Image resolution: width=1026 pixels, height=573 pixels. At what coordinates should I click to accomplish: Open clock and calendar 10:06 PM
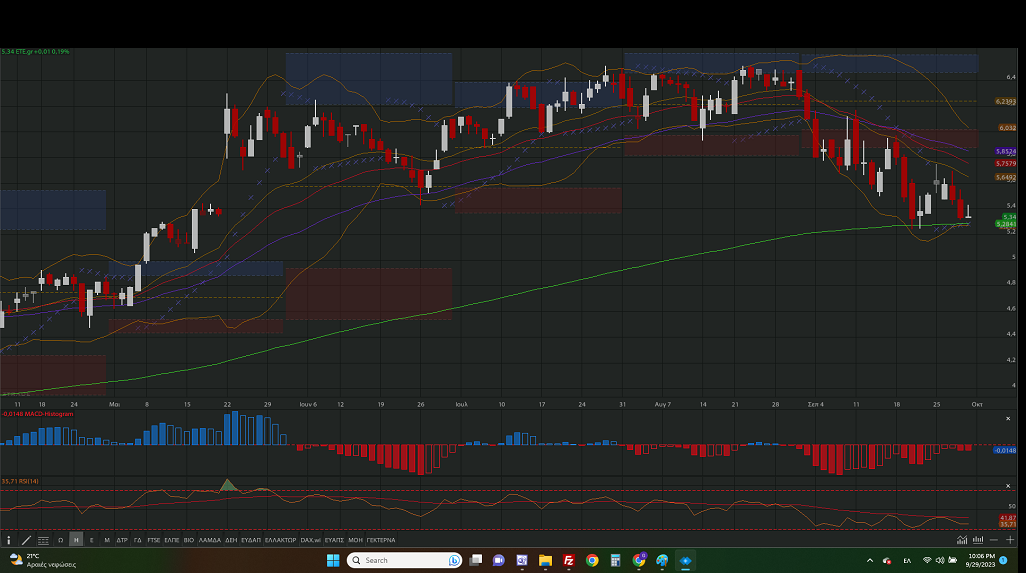click(x=980, y=560)
